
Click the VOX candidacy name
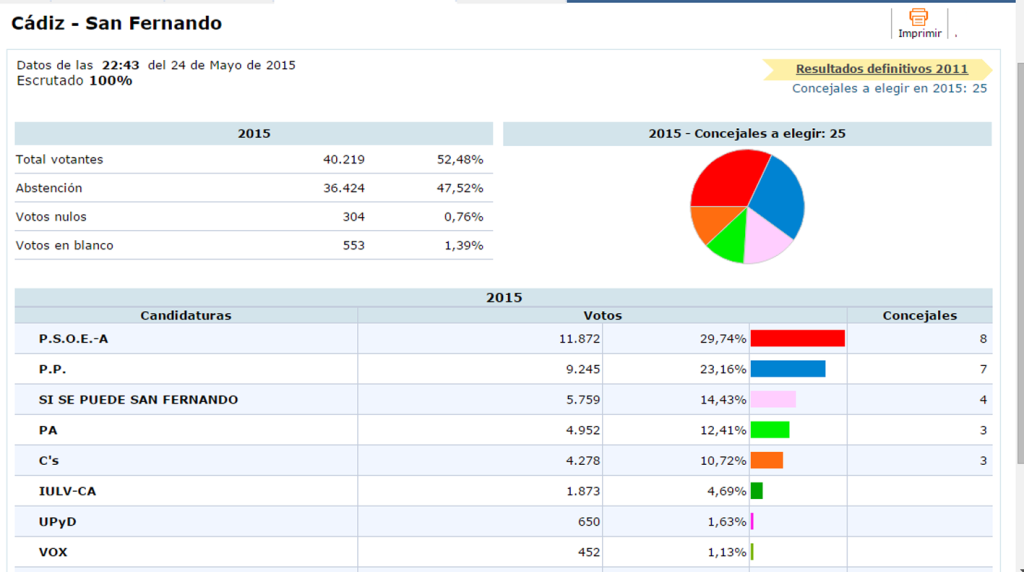(x=53, y=552)
